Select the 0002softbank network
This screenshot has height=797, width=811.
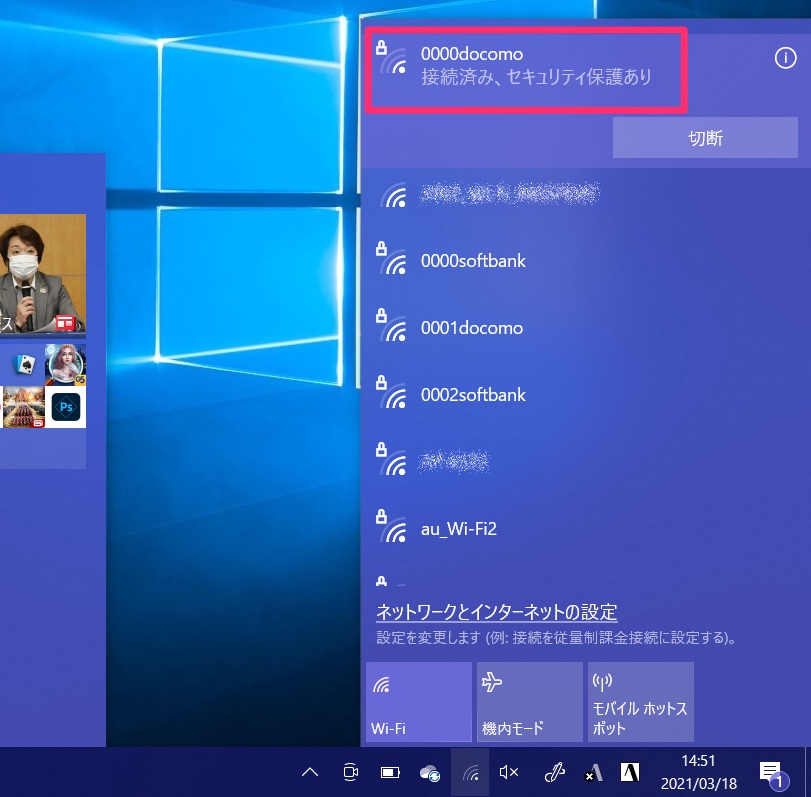pos(585,395)
